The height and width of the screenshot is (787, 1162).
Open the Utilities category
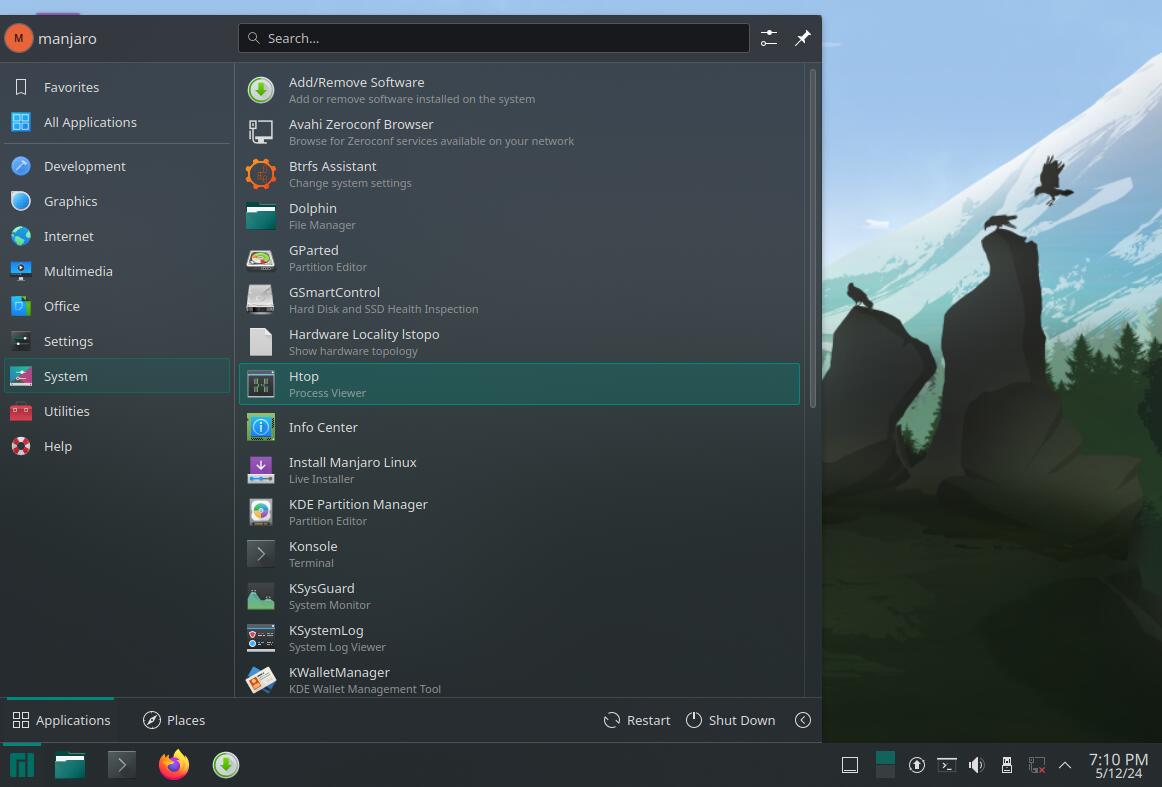pos(117,411)
